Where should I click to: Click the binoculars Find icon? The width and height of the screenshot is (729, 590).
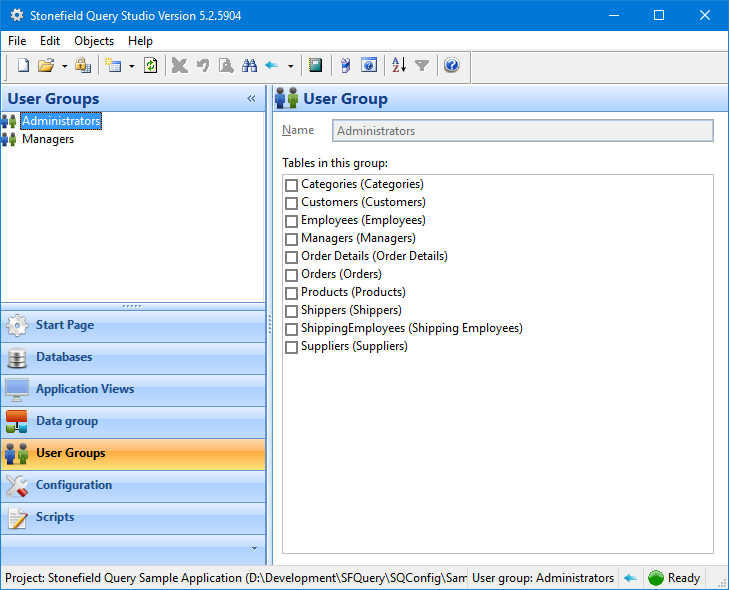249,66
